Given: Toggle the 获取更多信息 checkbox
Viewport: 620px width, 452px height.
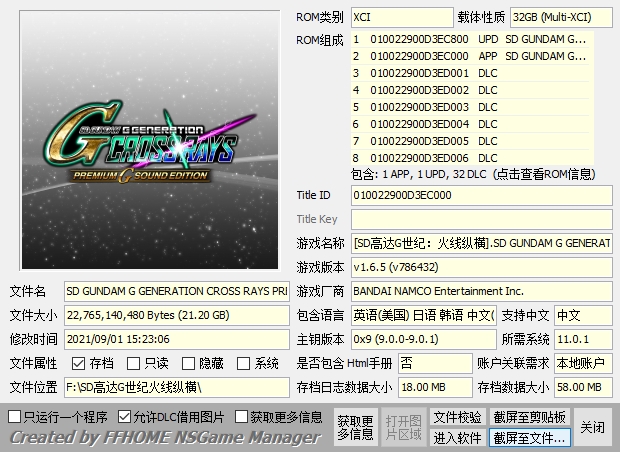Looking at the screenshot, I should [242, 416].
